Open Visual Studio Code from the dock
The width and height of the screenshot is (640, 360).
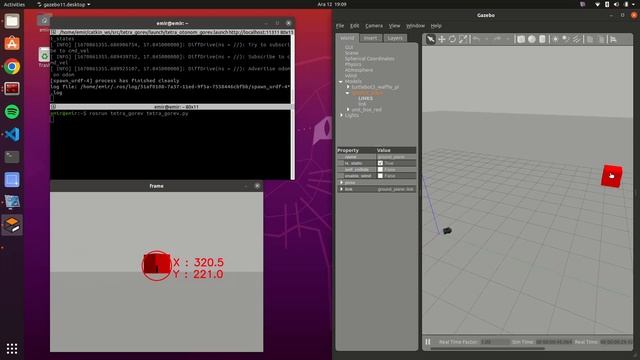pos(12,134)
